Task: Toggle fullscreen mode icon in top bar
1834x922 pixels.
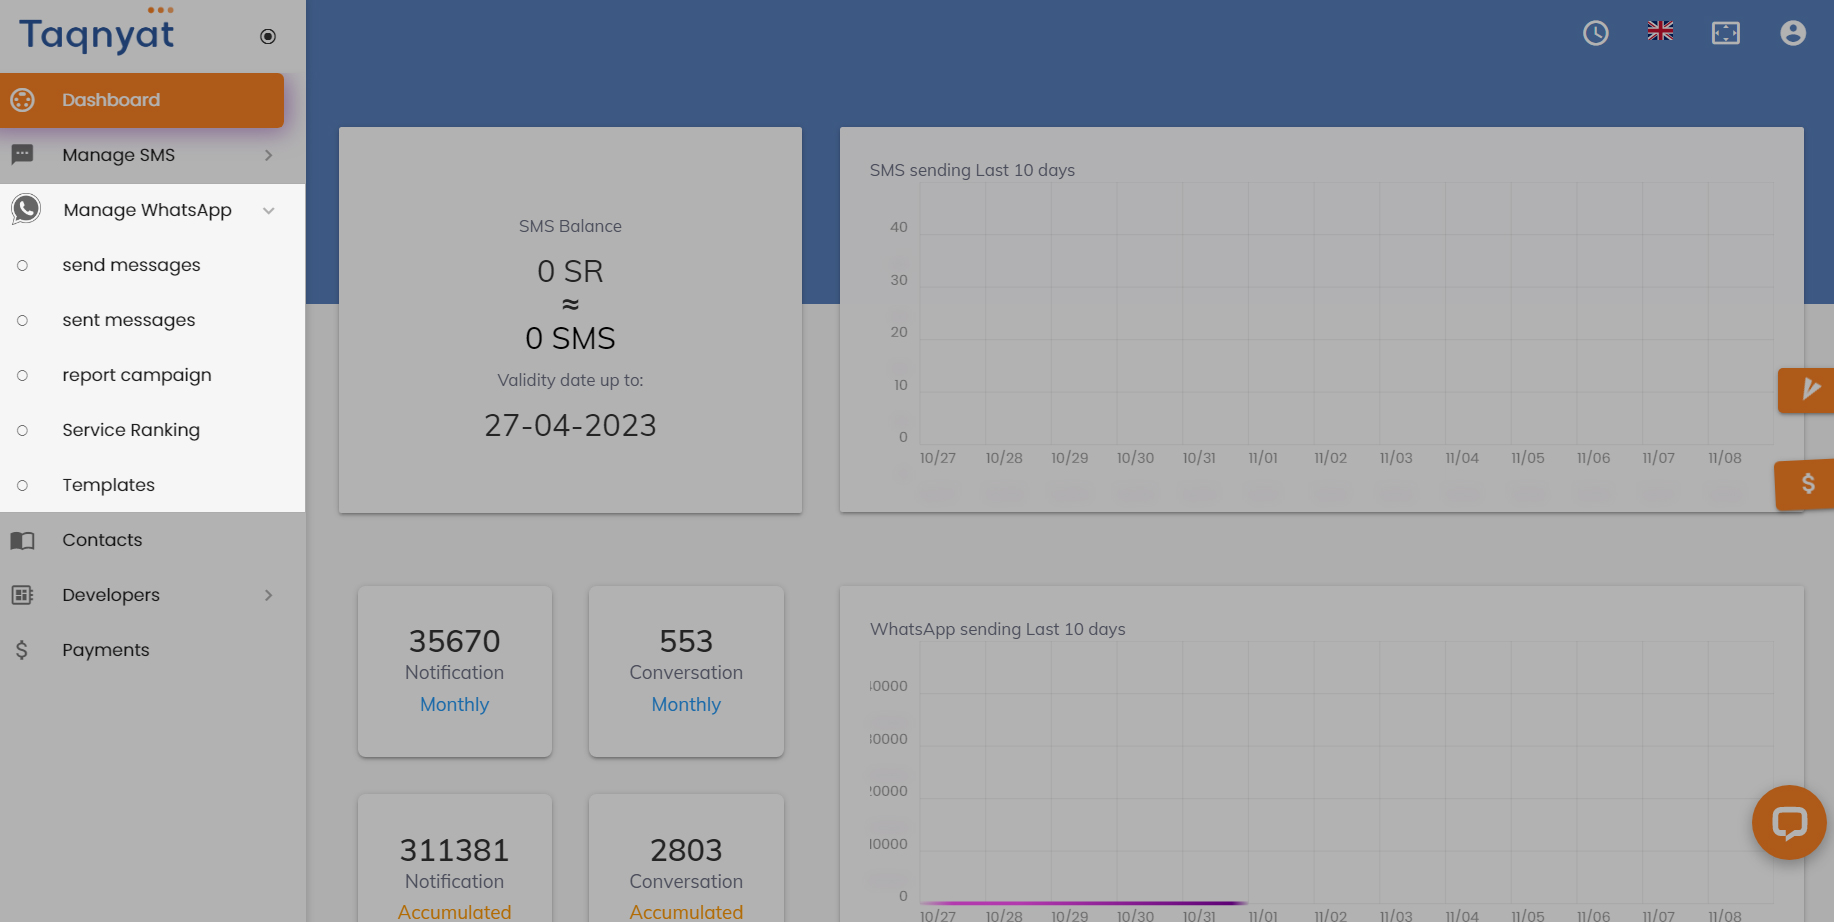Action: pyautogui.click(x=1726, y=33)
